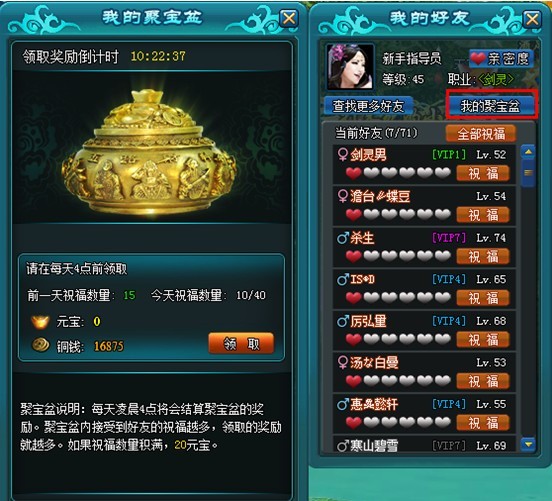Bless all friends with 全部祝福
Viewport: 552px width, 501px height.
tap(481, 133)
